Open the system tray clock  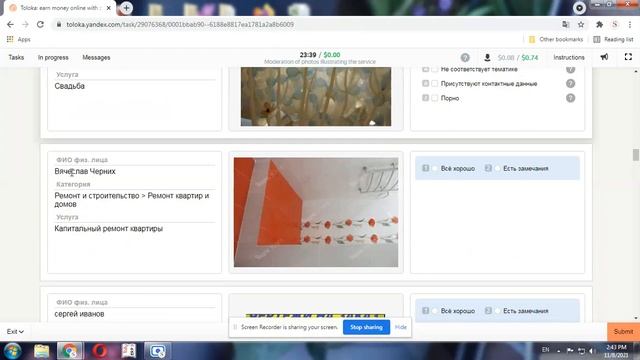pos(616,351)
